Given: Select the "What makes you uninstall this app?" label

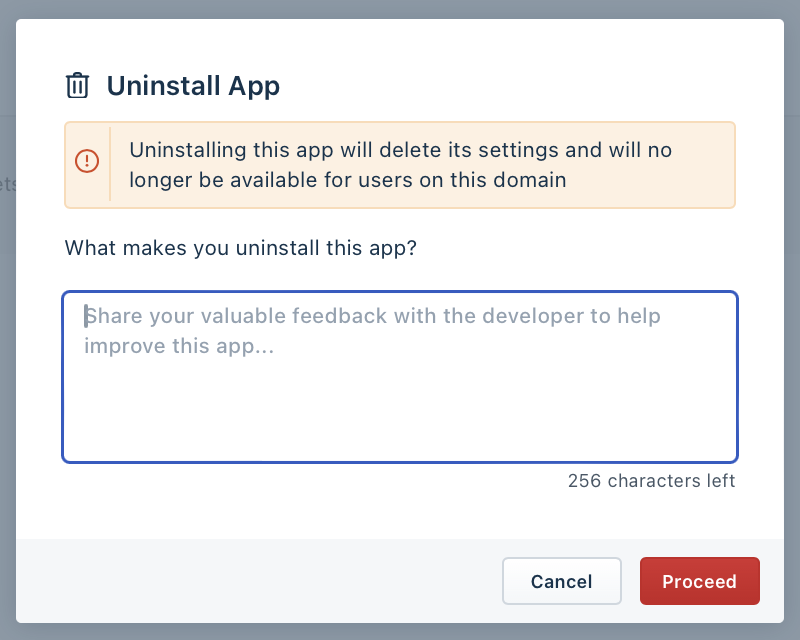Looking at the screenshot, I should click(x=240, y=248).
